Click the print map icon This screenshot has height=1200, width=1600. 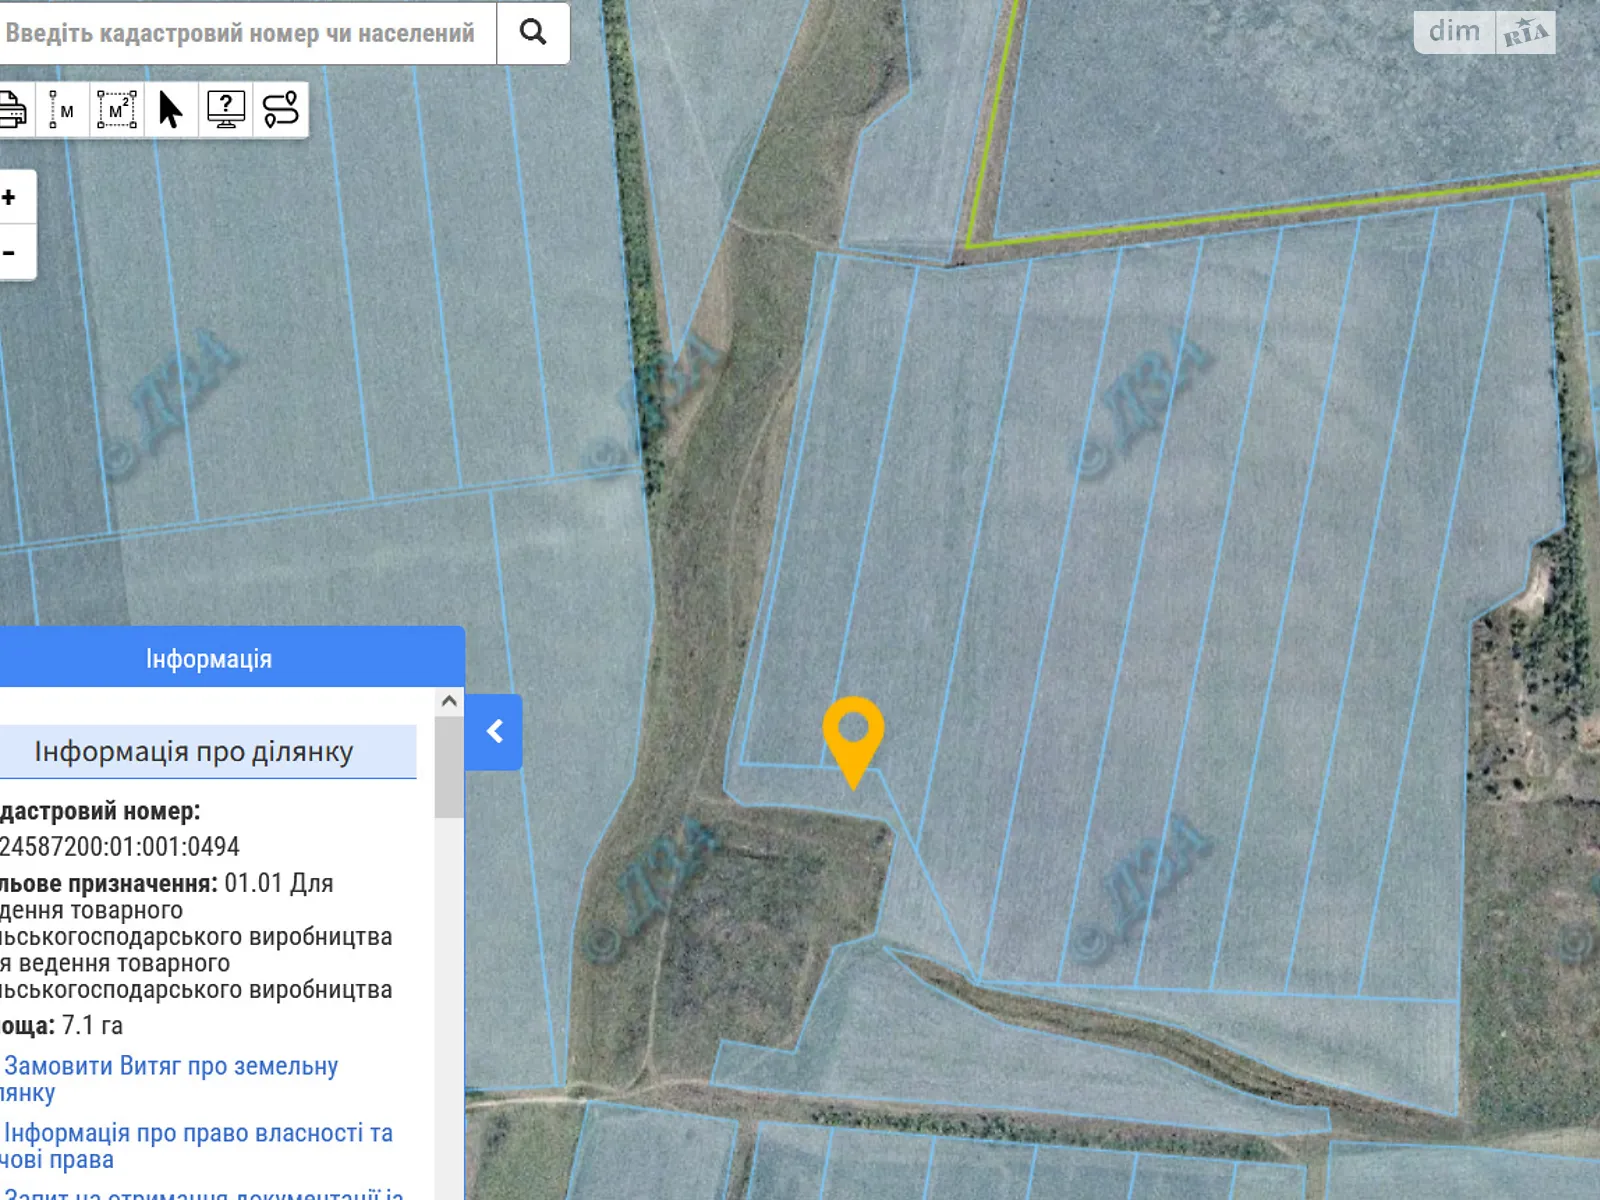tap(12, 109)
